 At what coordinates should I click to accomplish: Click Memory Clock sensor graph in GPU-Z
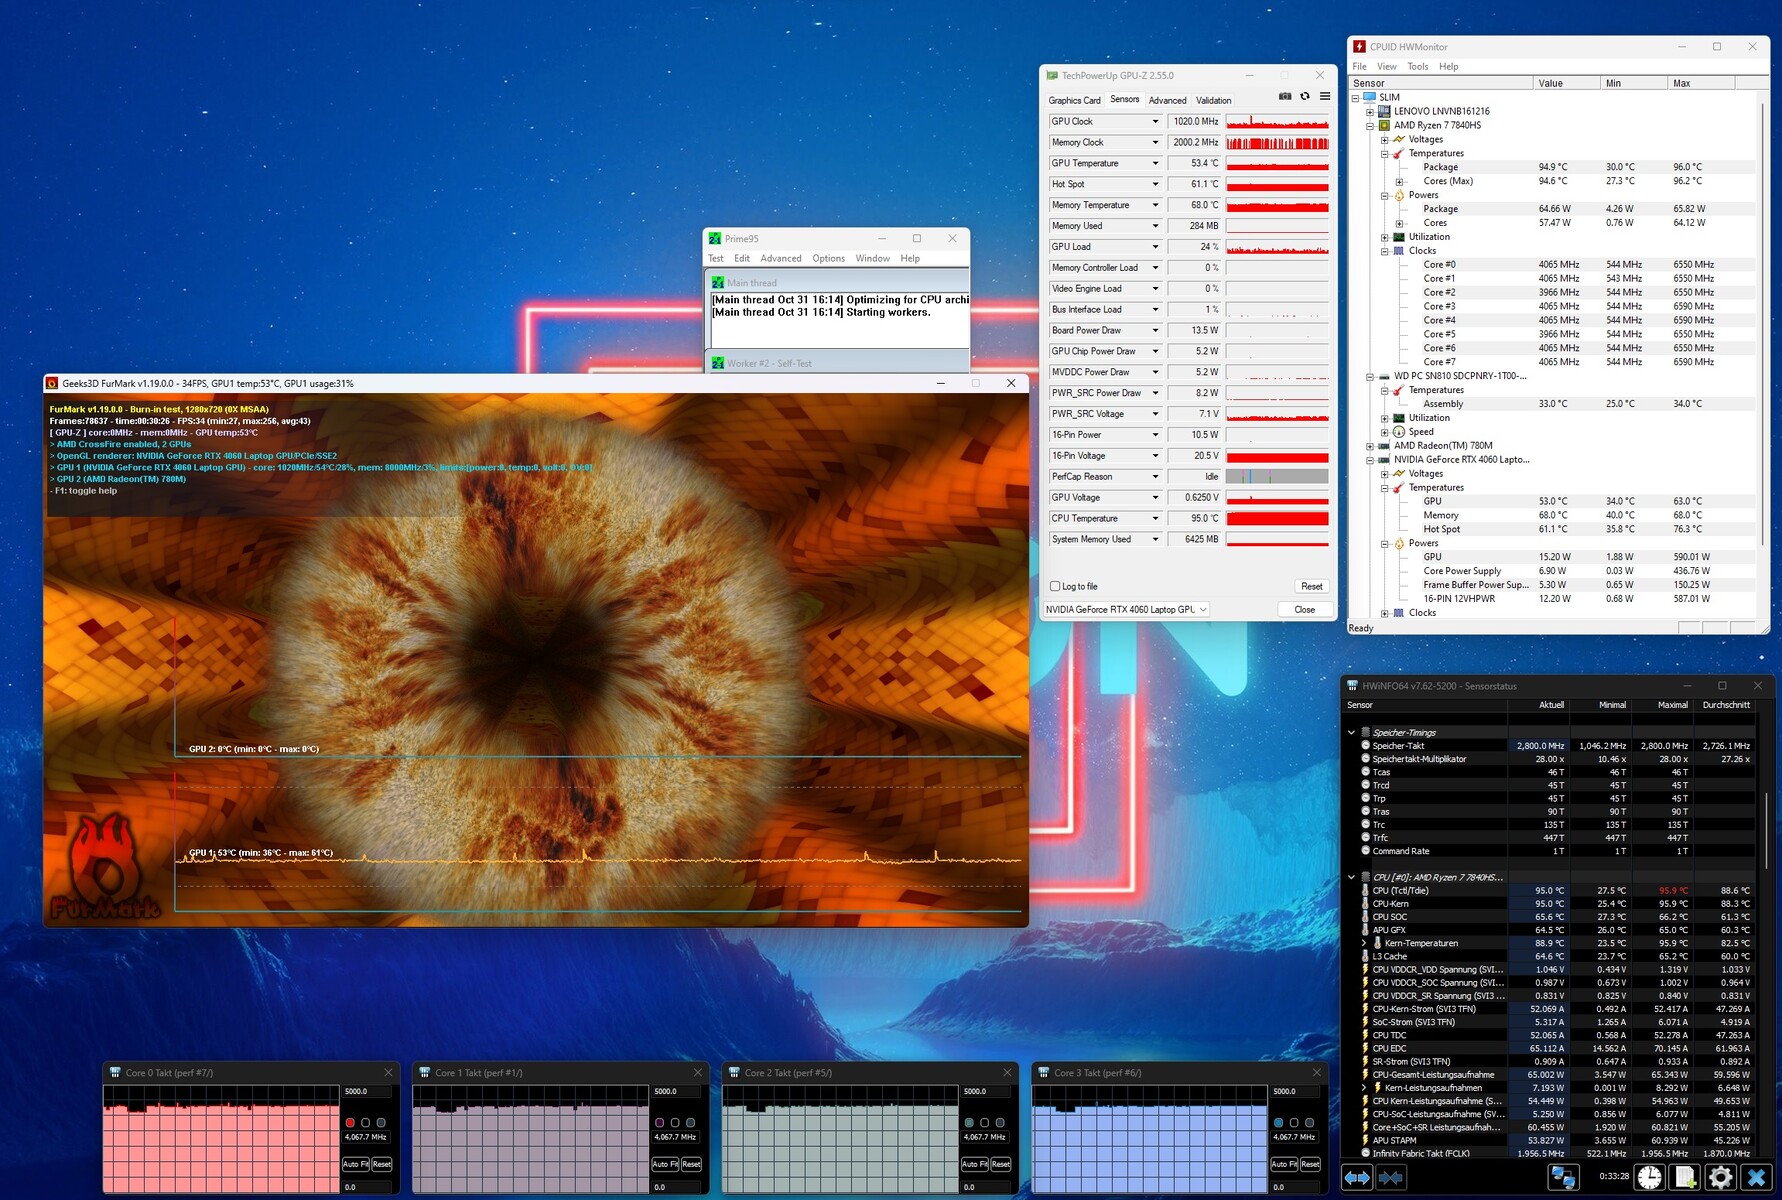pyautogui.click(x=1277, y=142)
